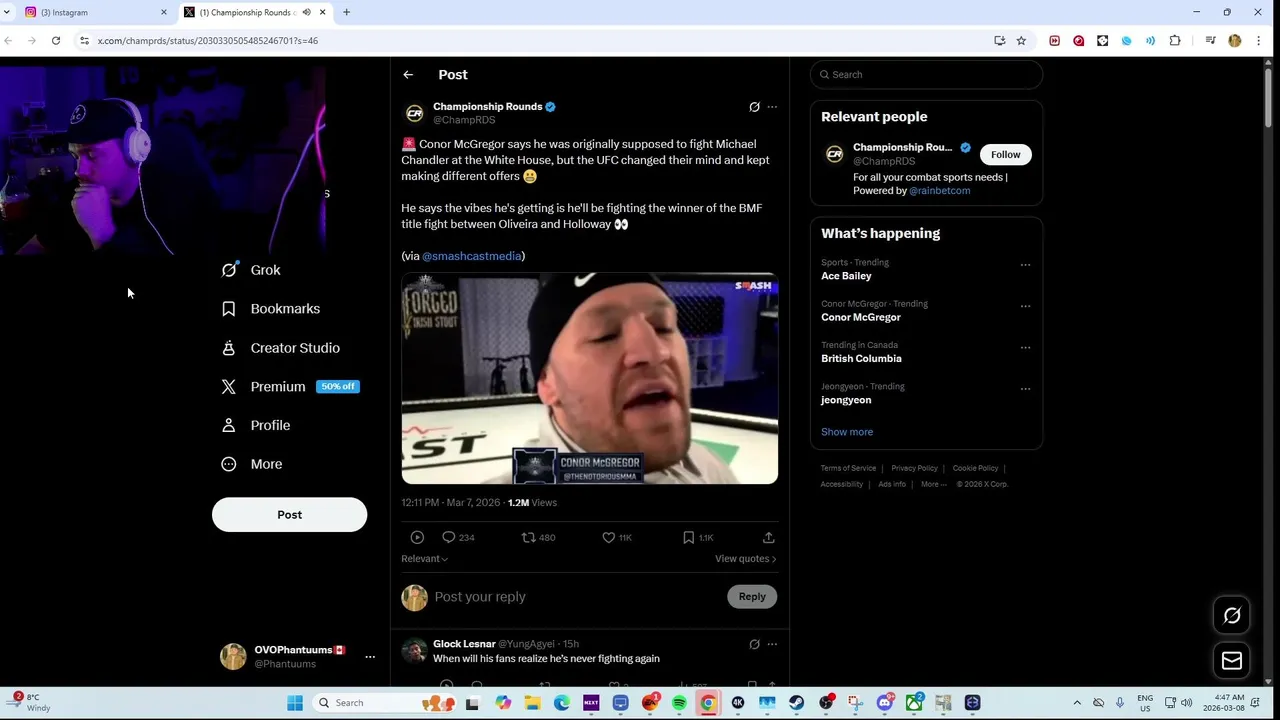Open the View quotes link
Viewport: 1280px width, 720px height.
(x=745, y=559)
